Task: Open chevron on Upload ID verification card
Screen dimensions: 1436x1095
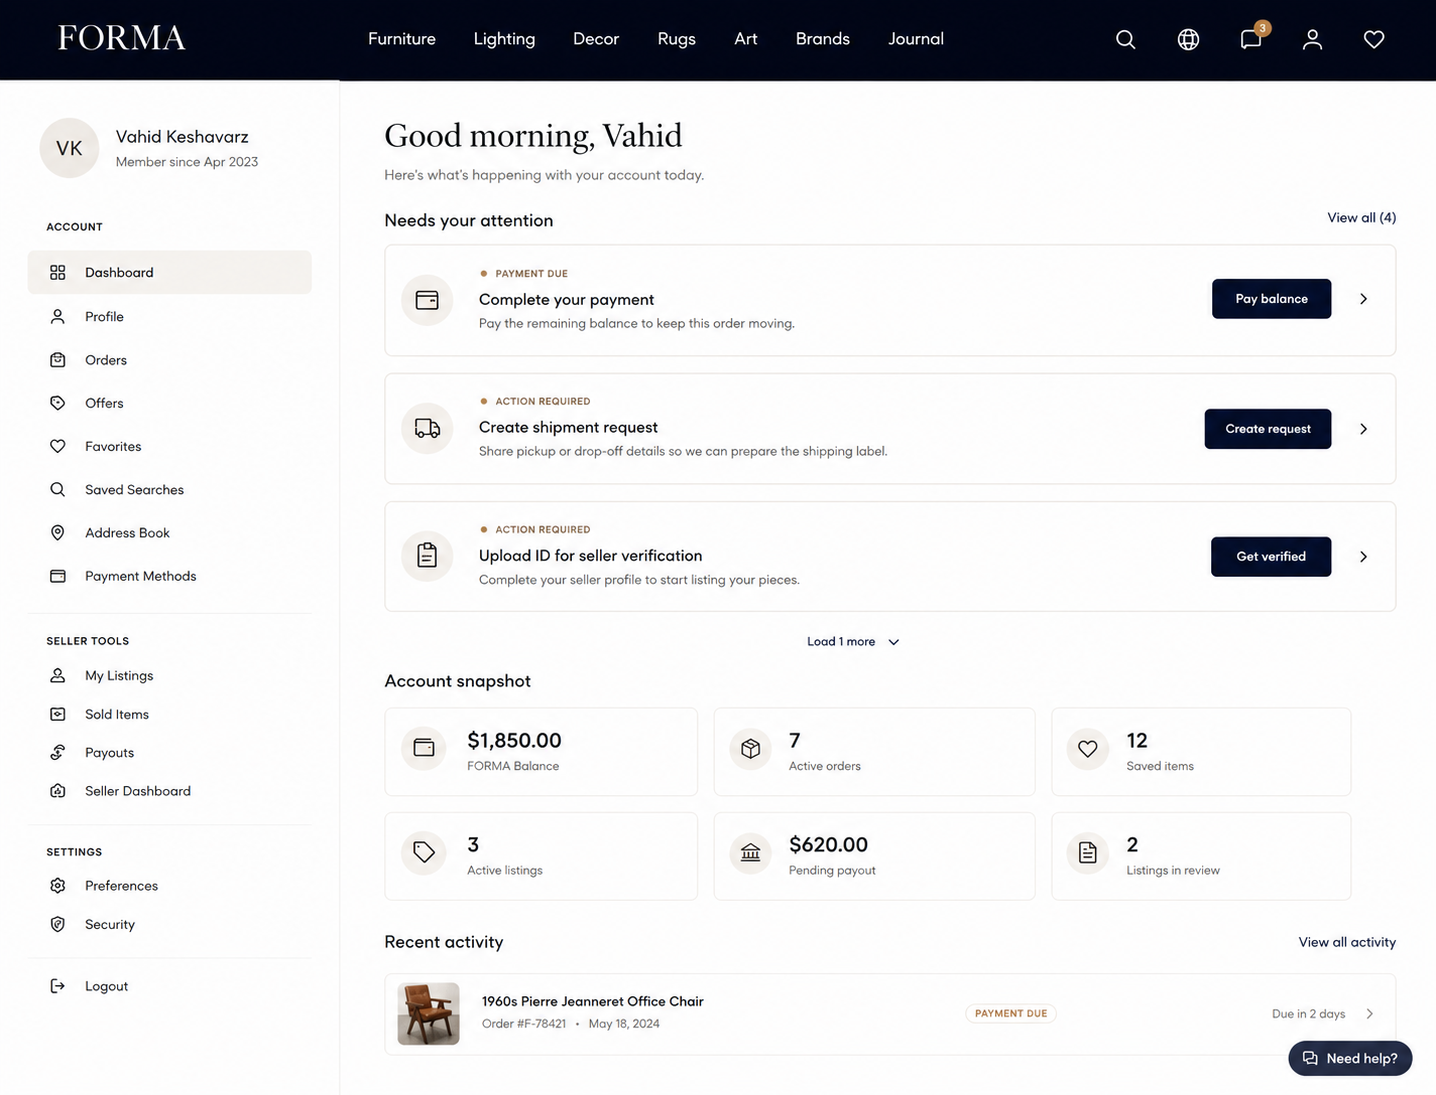Action: (x=1363, y=557)
